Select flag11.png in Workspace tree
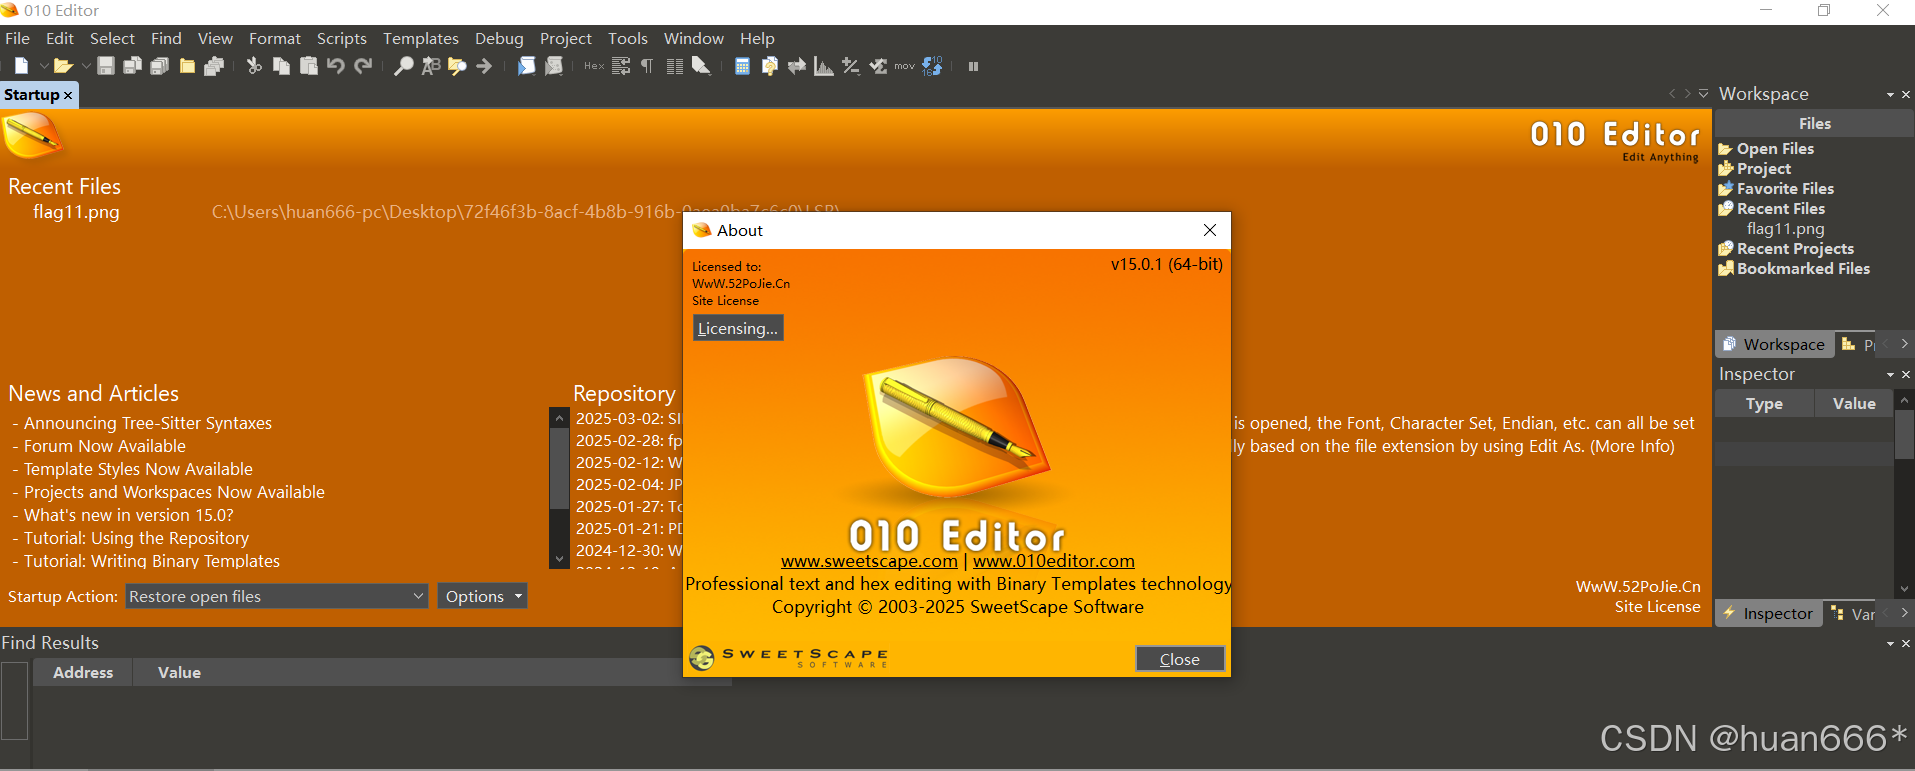 coord(1785,228)
